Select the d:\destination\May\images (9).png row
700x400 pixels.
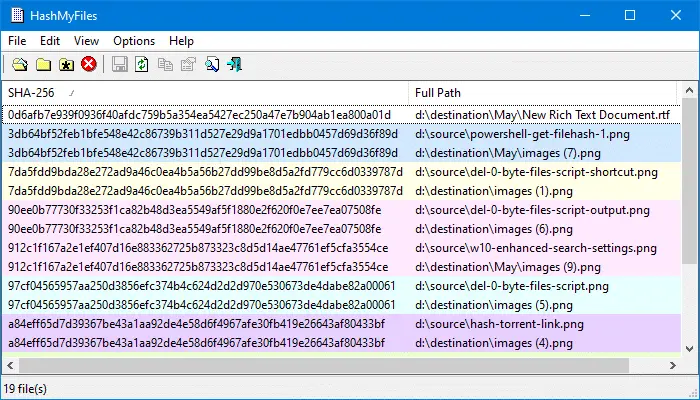(342, 267)
